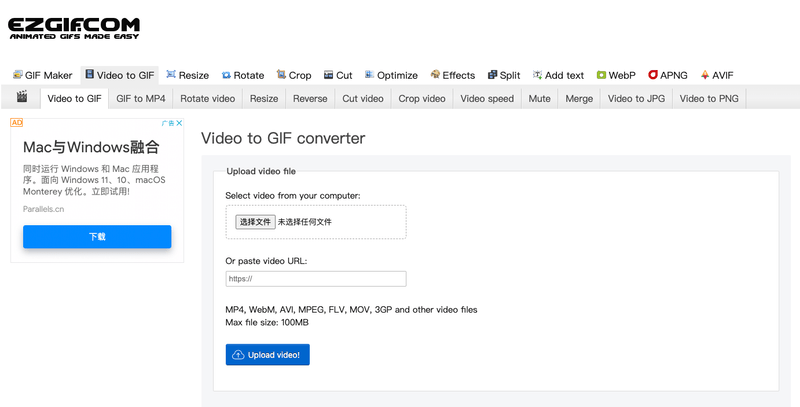Screen dimensions: 800x407
Task: Click the choose file button
Action: (255, 222)
